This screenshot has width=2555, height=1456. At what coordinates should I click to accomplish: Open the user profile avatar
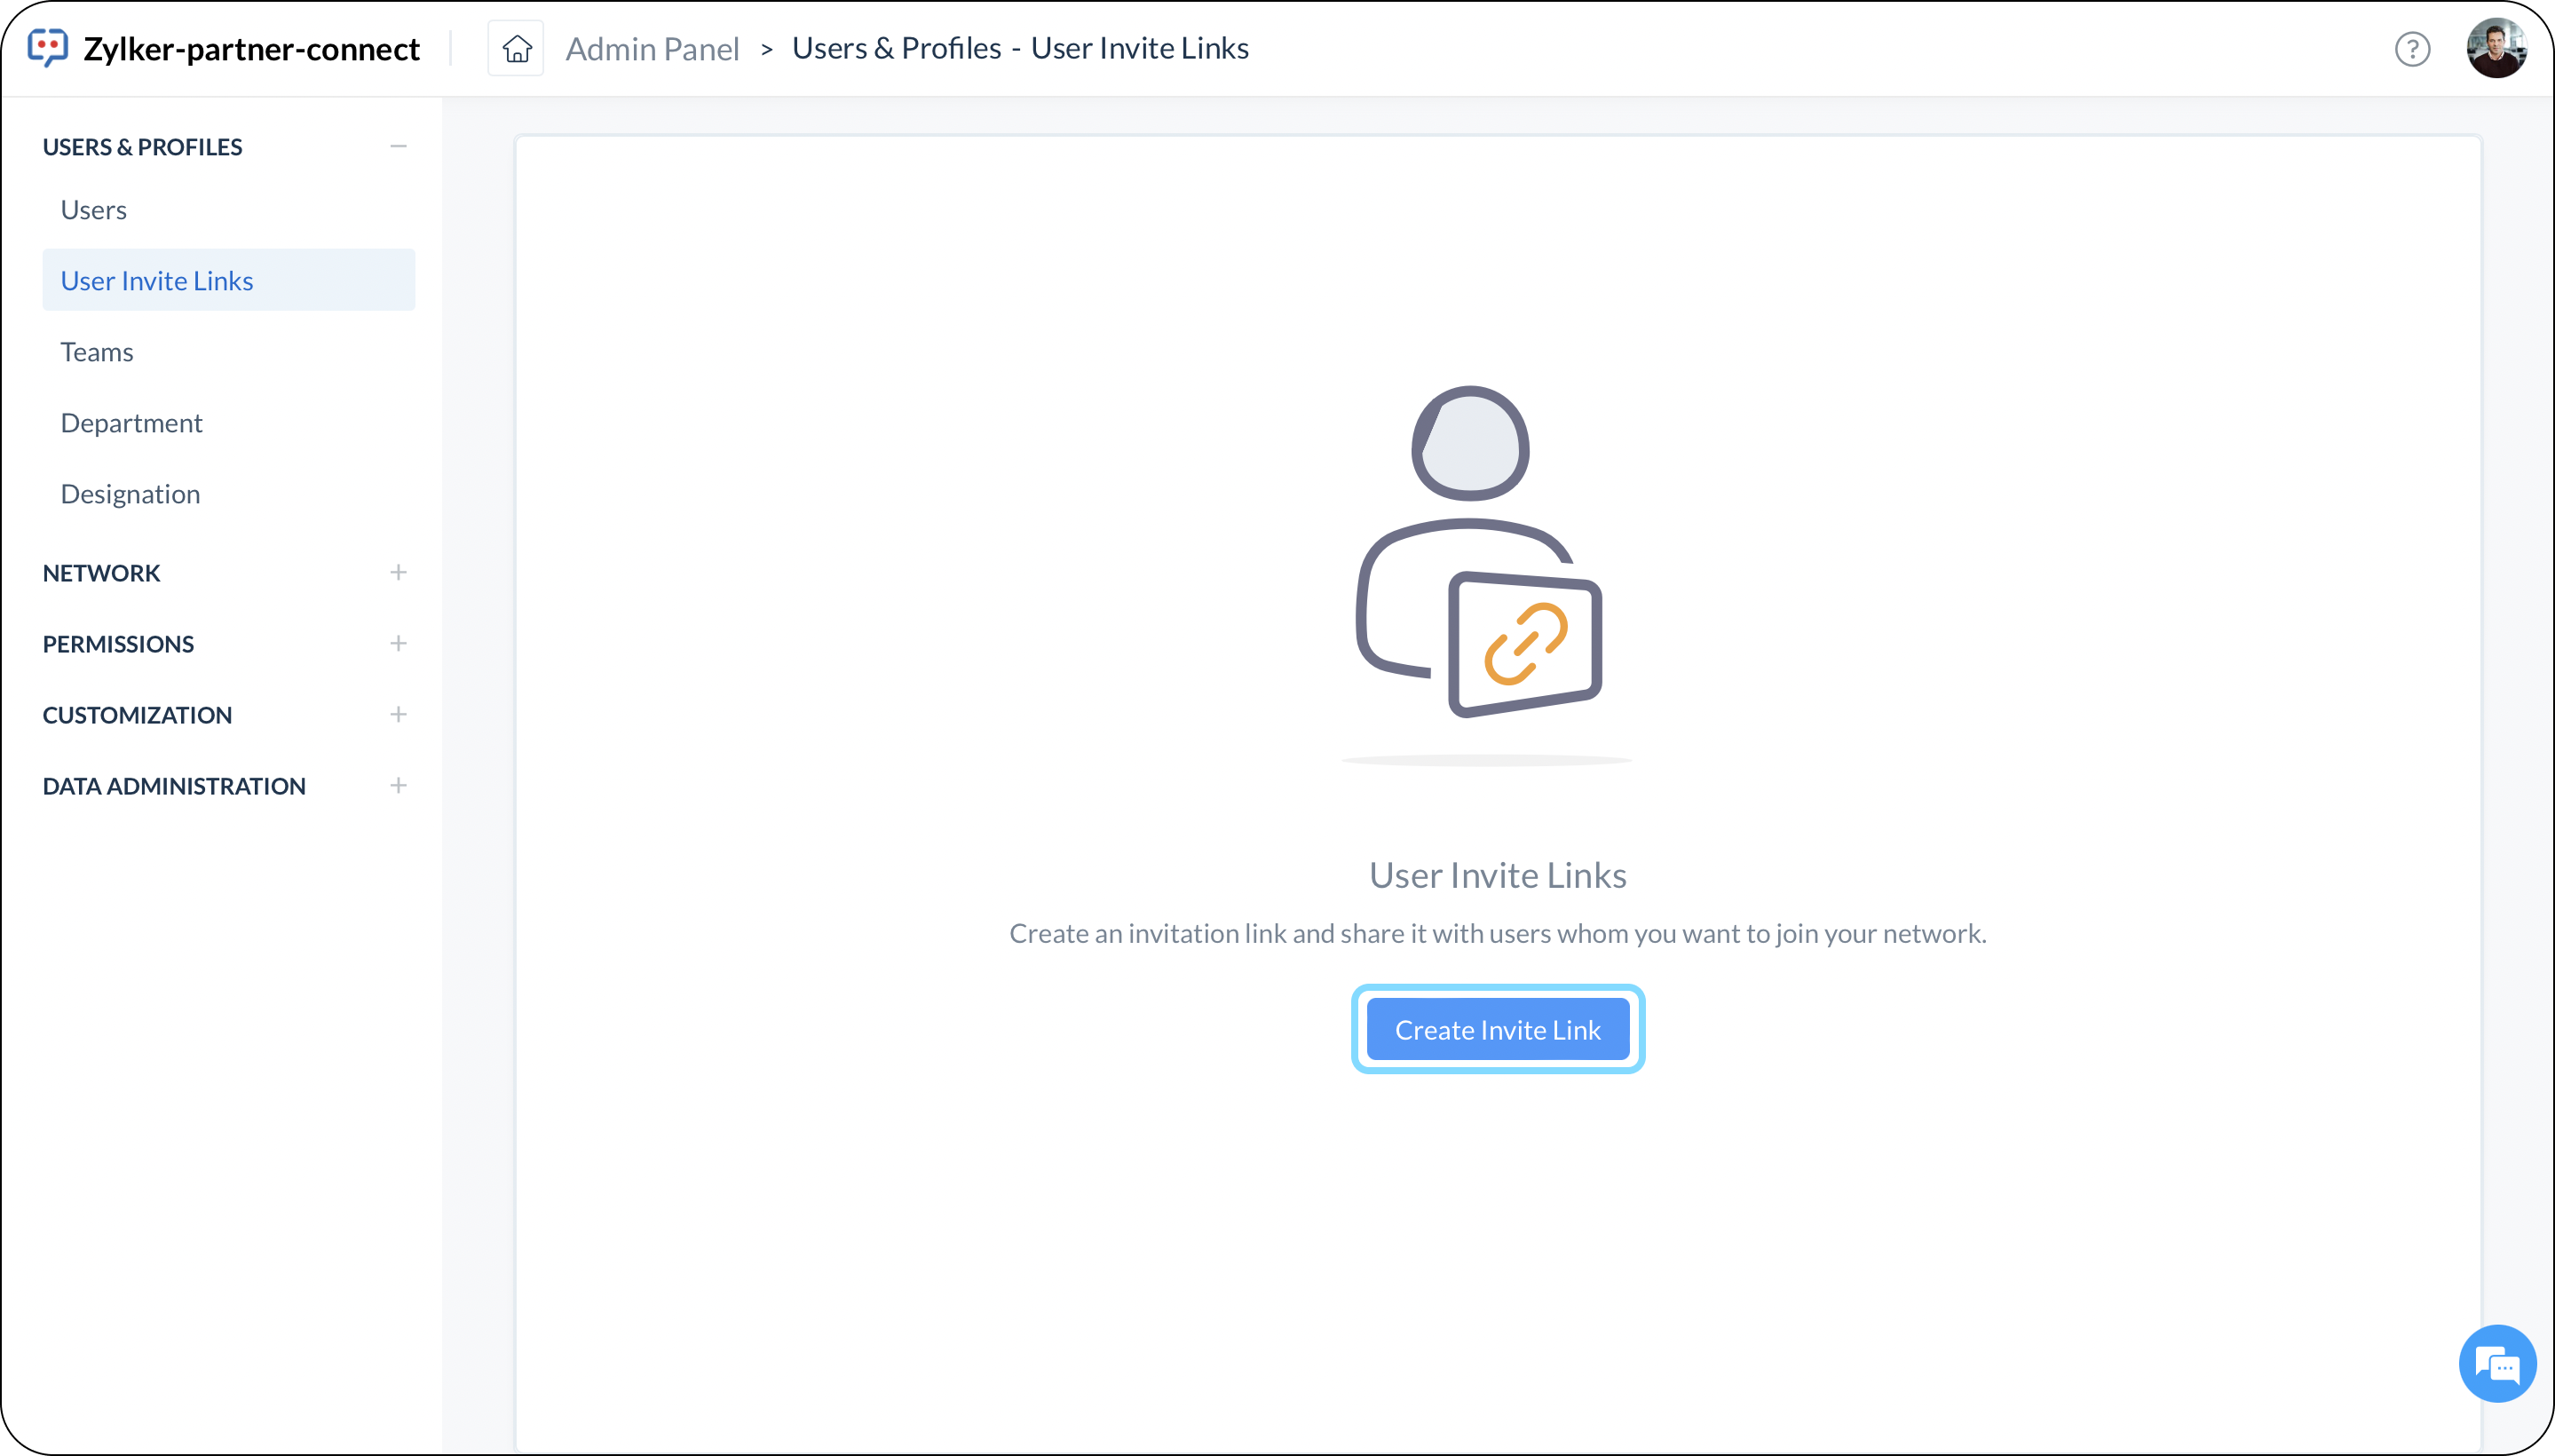click(2496, 48)
